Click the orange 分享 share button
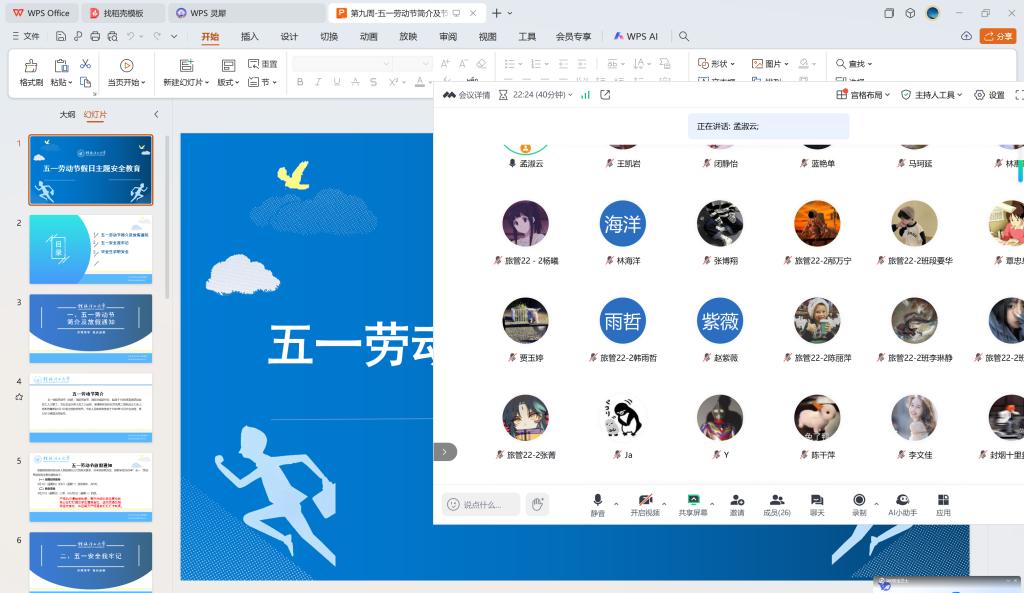 pyautogui.click(x=997, y=36)
